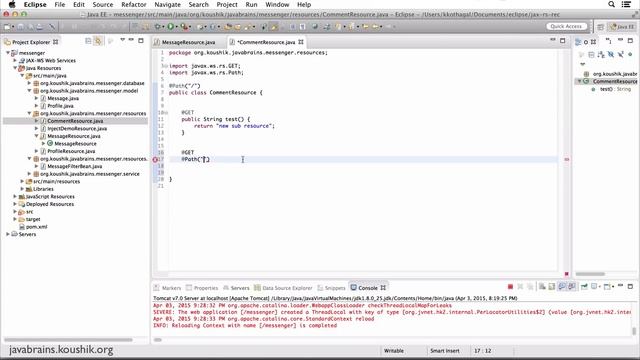Open the Properties tab
Image resolution: width=640 pixels, height=360 pixels.
coord(202,288)
